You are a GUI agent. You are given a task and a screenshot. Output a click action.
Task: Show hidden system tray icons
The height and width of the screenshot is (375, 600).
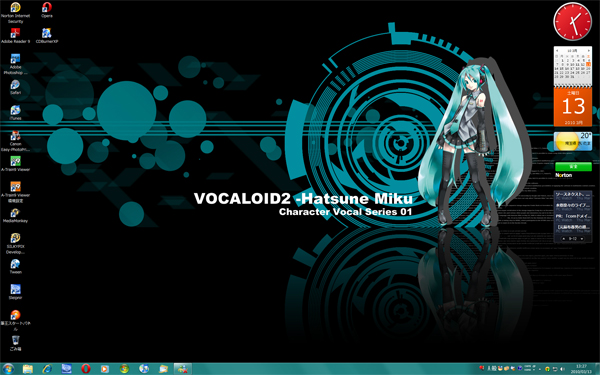(x=540, y=369)
